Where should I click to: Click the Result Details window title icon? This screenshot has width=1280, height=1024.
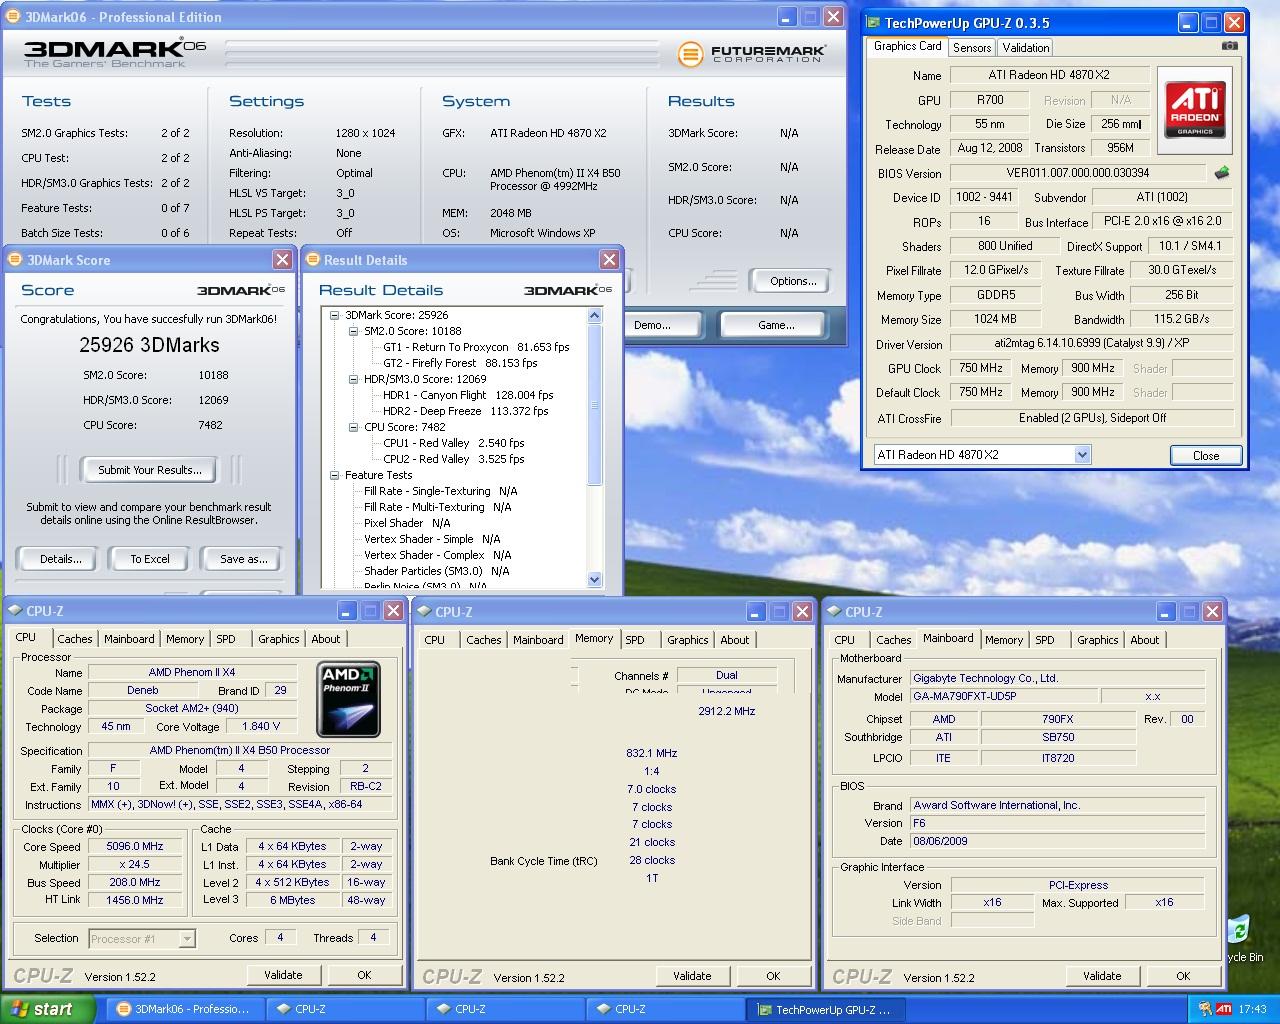pos(312,260)
